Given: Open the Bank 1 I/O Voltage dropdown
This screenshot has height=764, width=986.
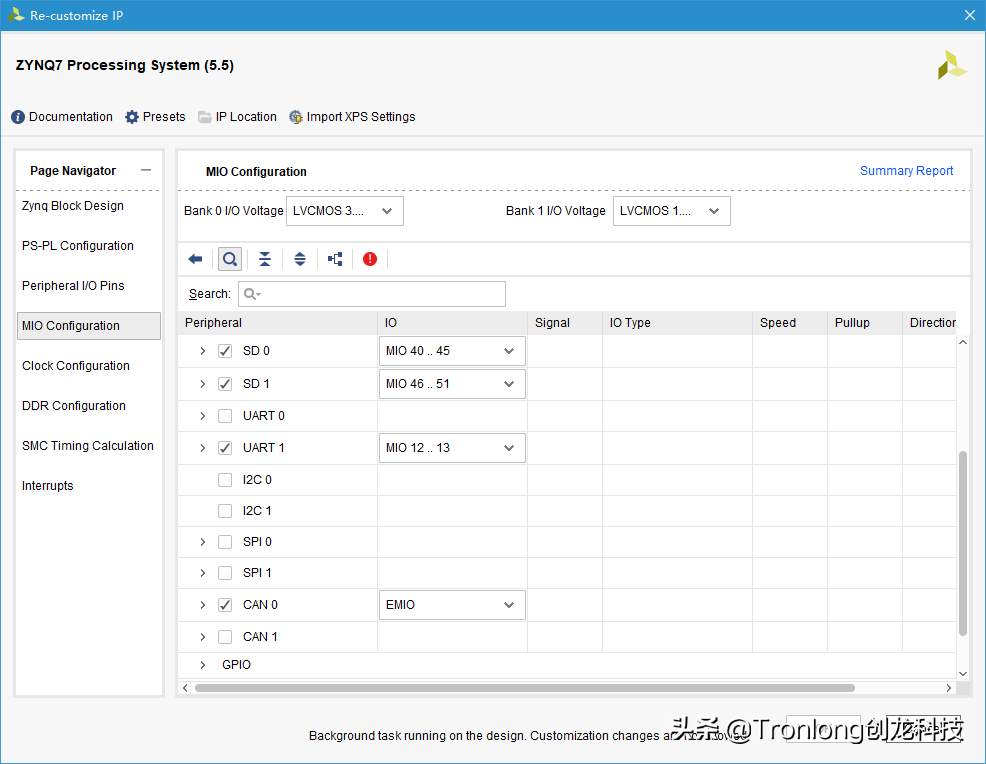Looking at the screenshot, I should 672,211.
